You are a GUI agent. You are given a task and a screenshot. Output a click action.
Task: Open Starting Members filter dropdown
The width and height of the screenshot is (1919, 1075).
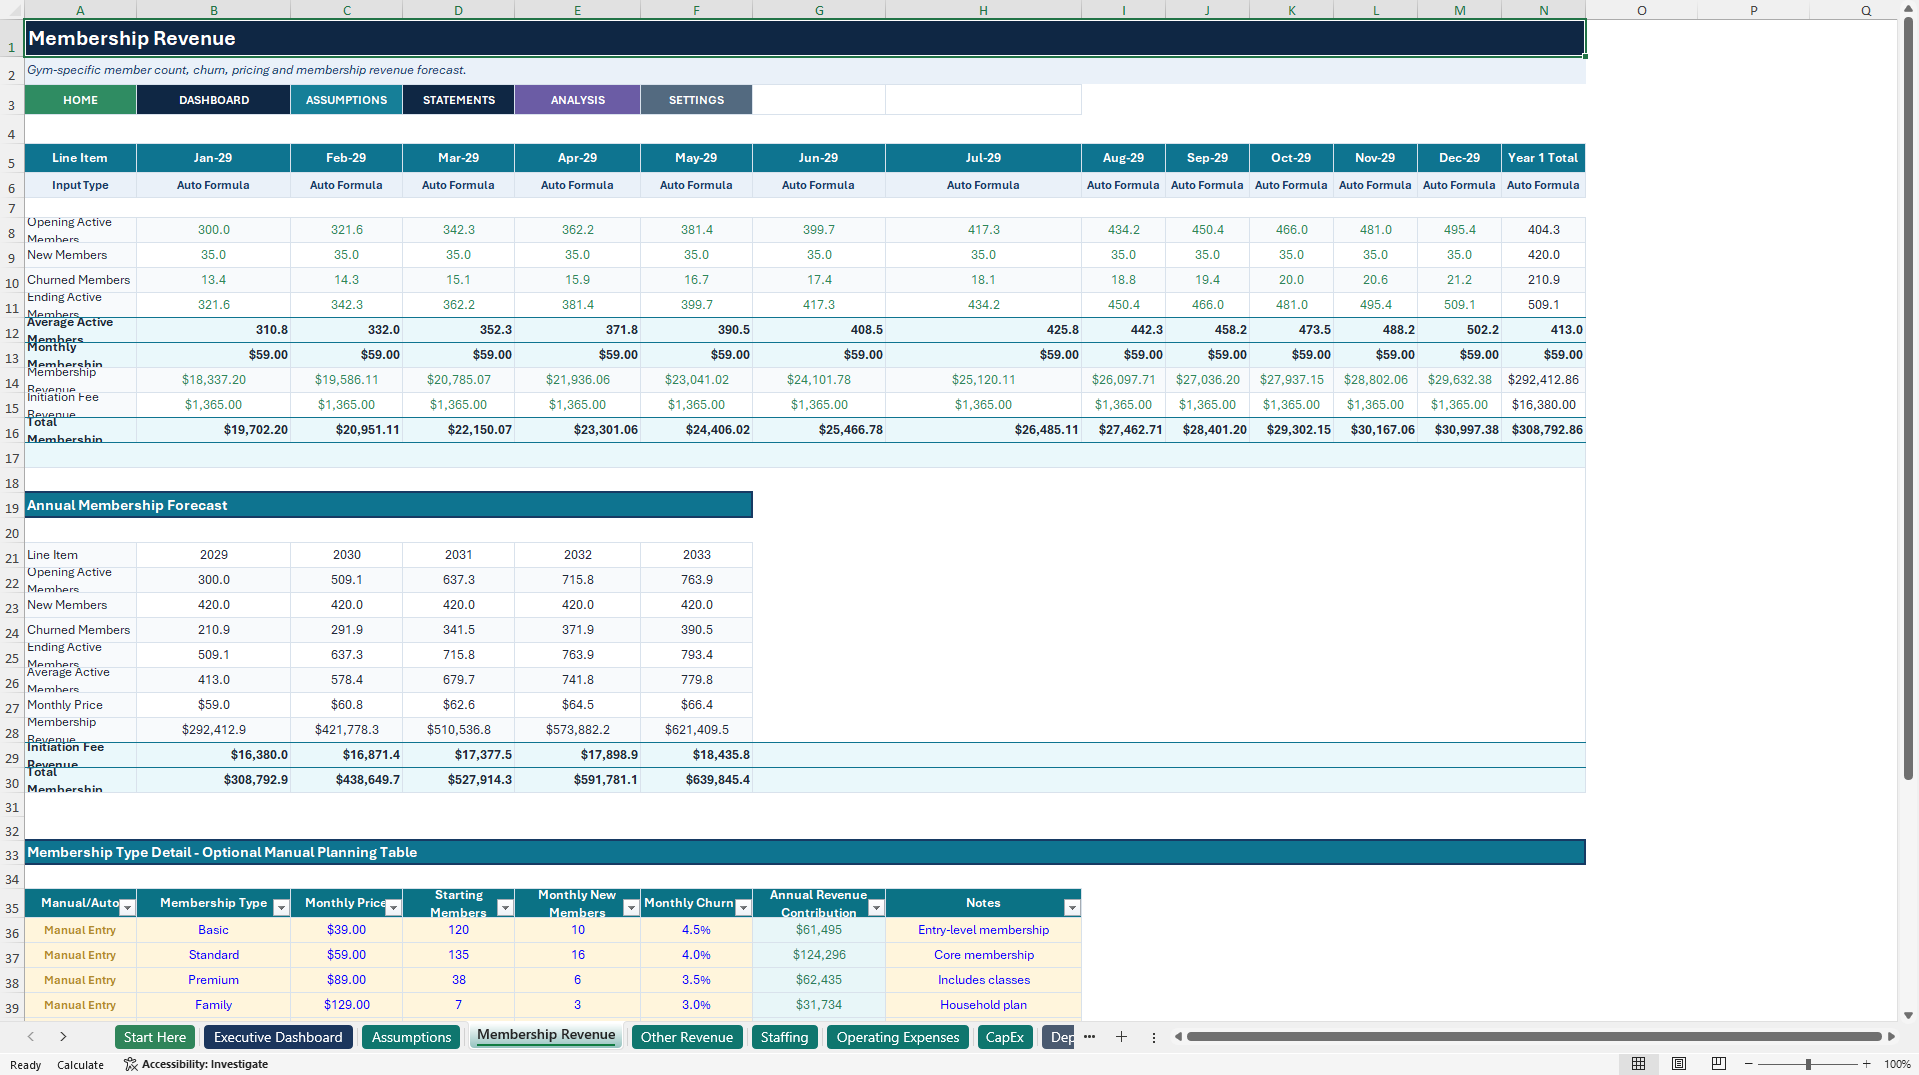505,908
